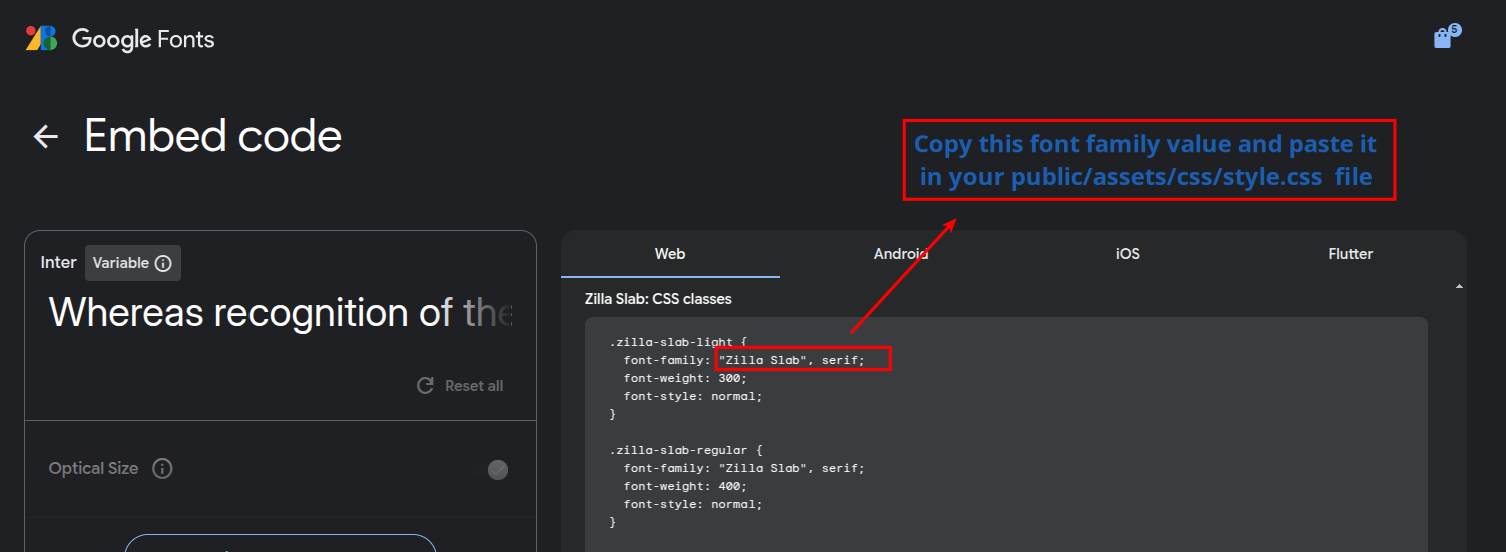Click the 'Zilla Slab: CSS classes' heading
The height and width of the screenshot is (552, 1506).
[x=658, y=299]
